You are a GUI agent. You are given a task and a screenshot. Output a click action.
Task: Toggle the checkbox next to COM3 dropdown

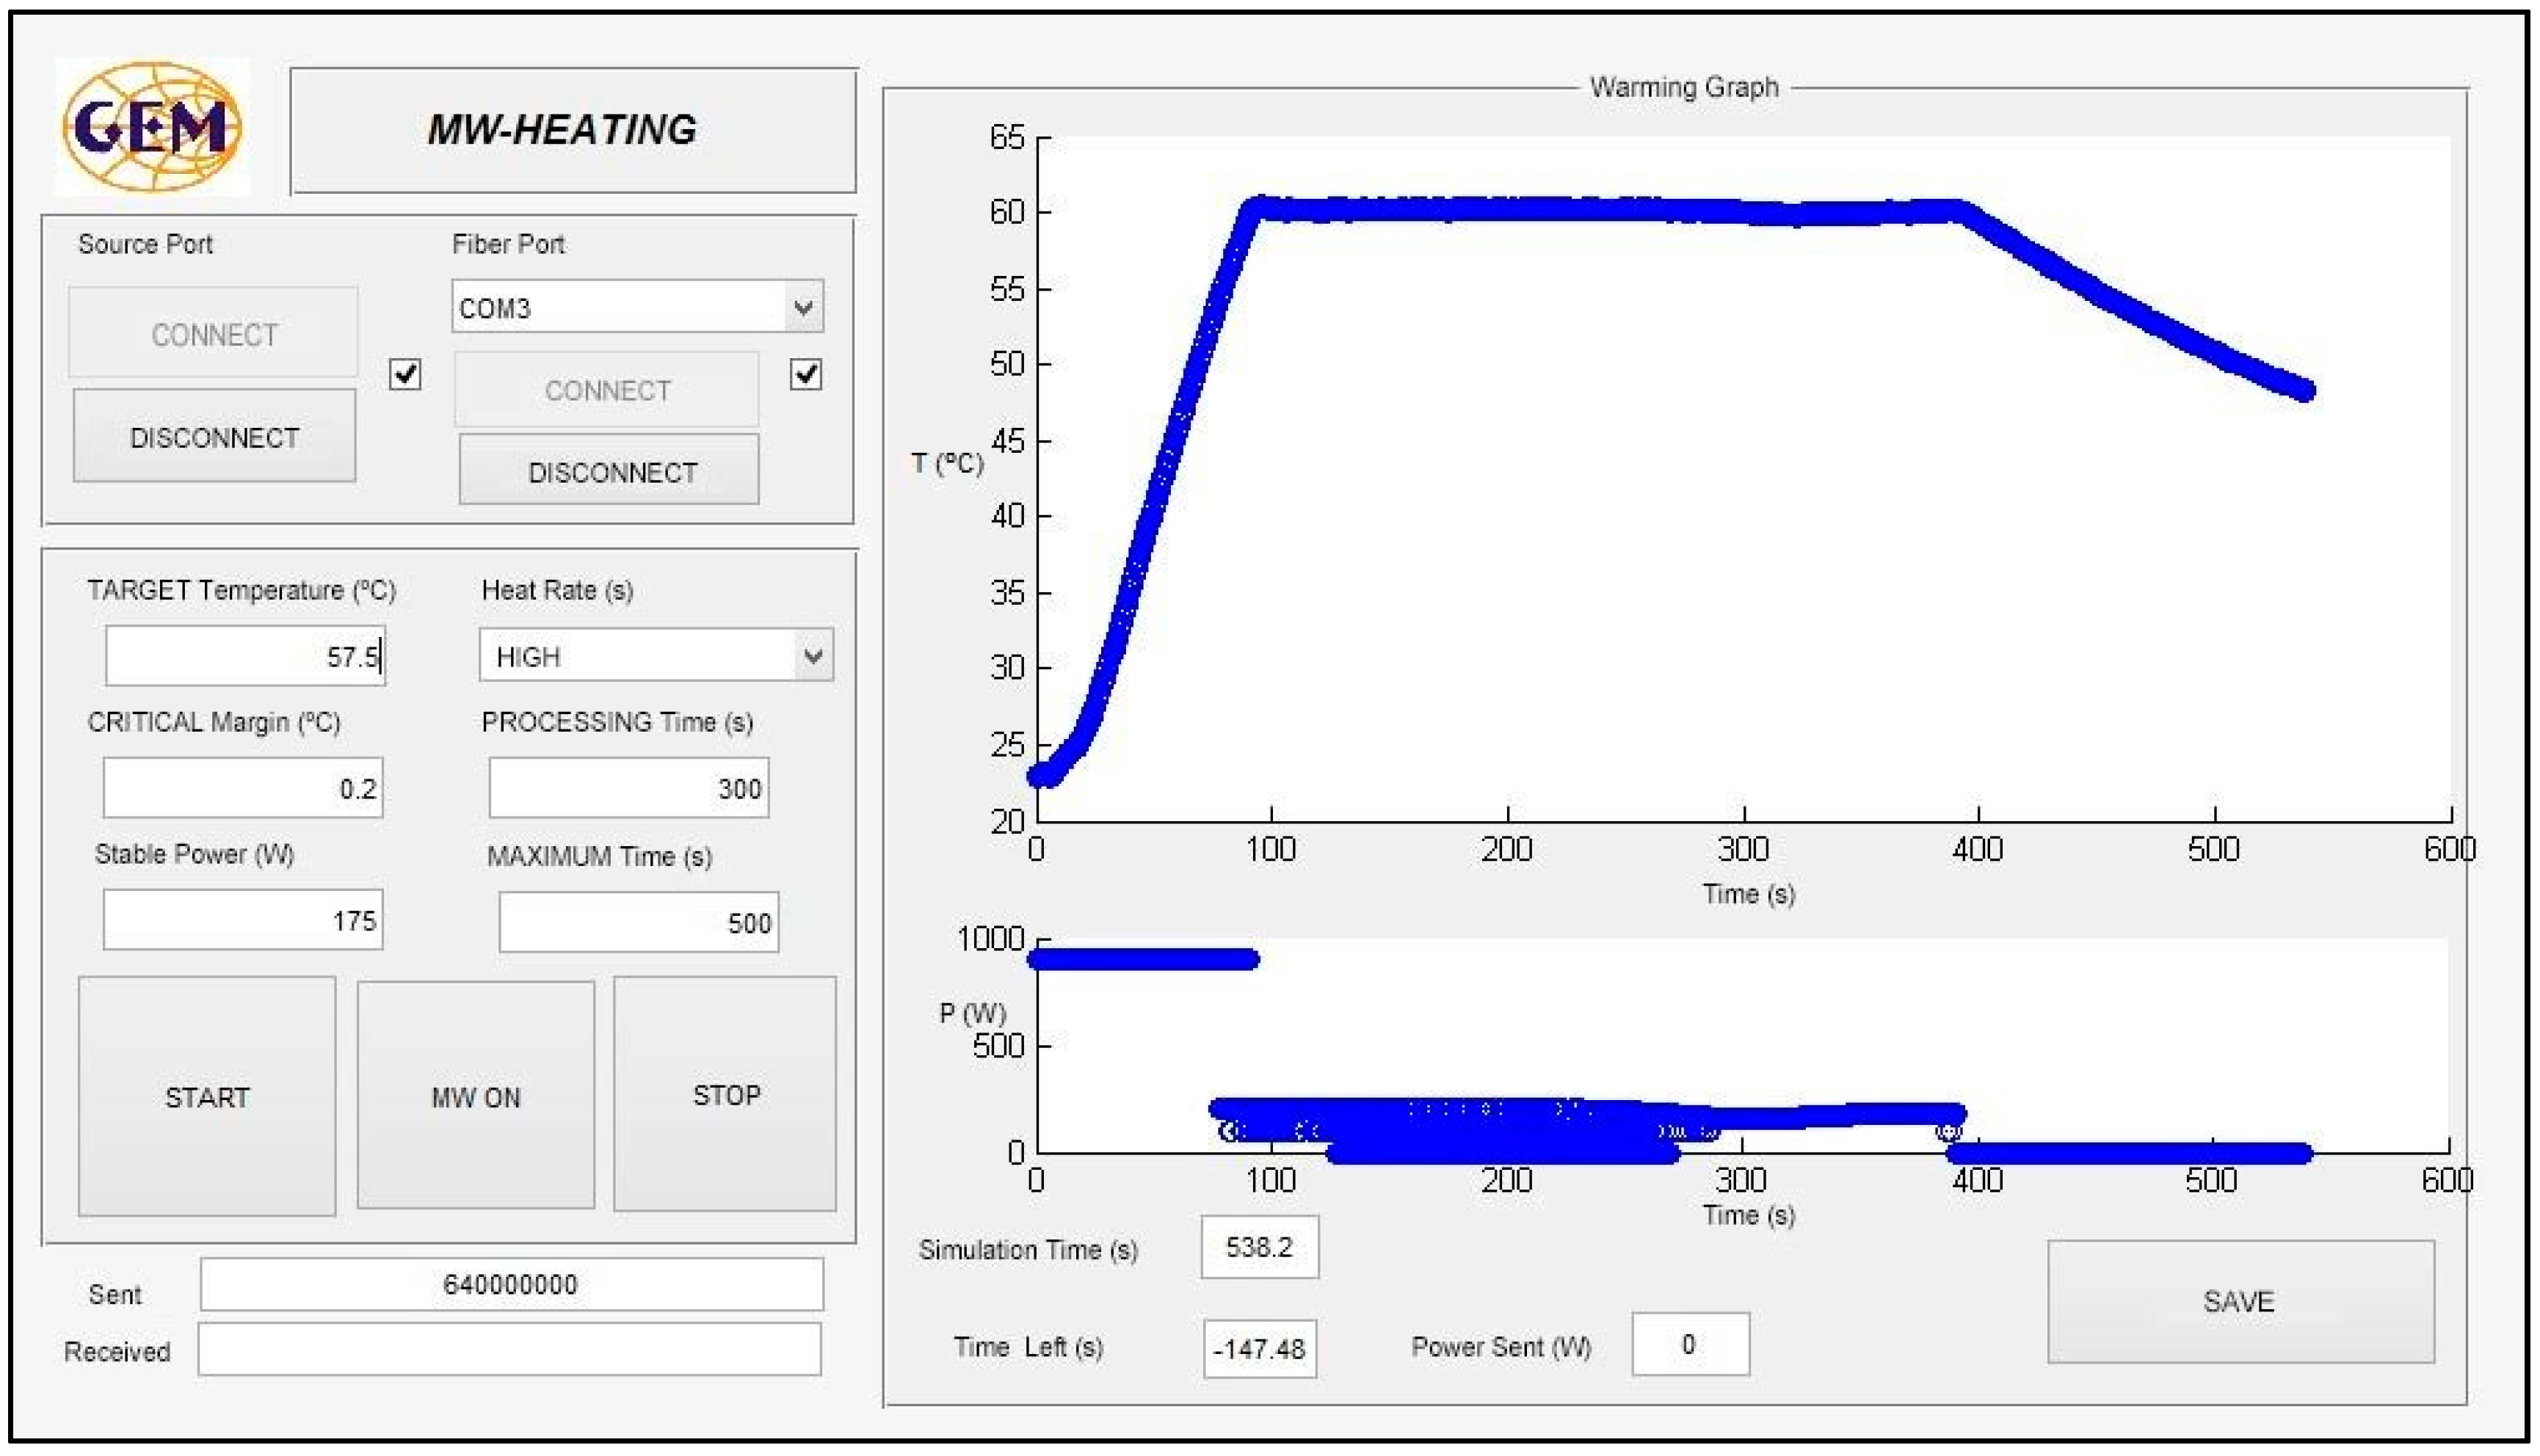(806, 375)
